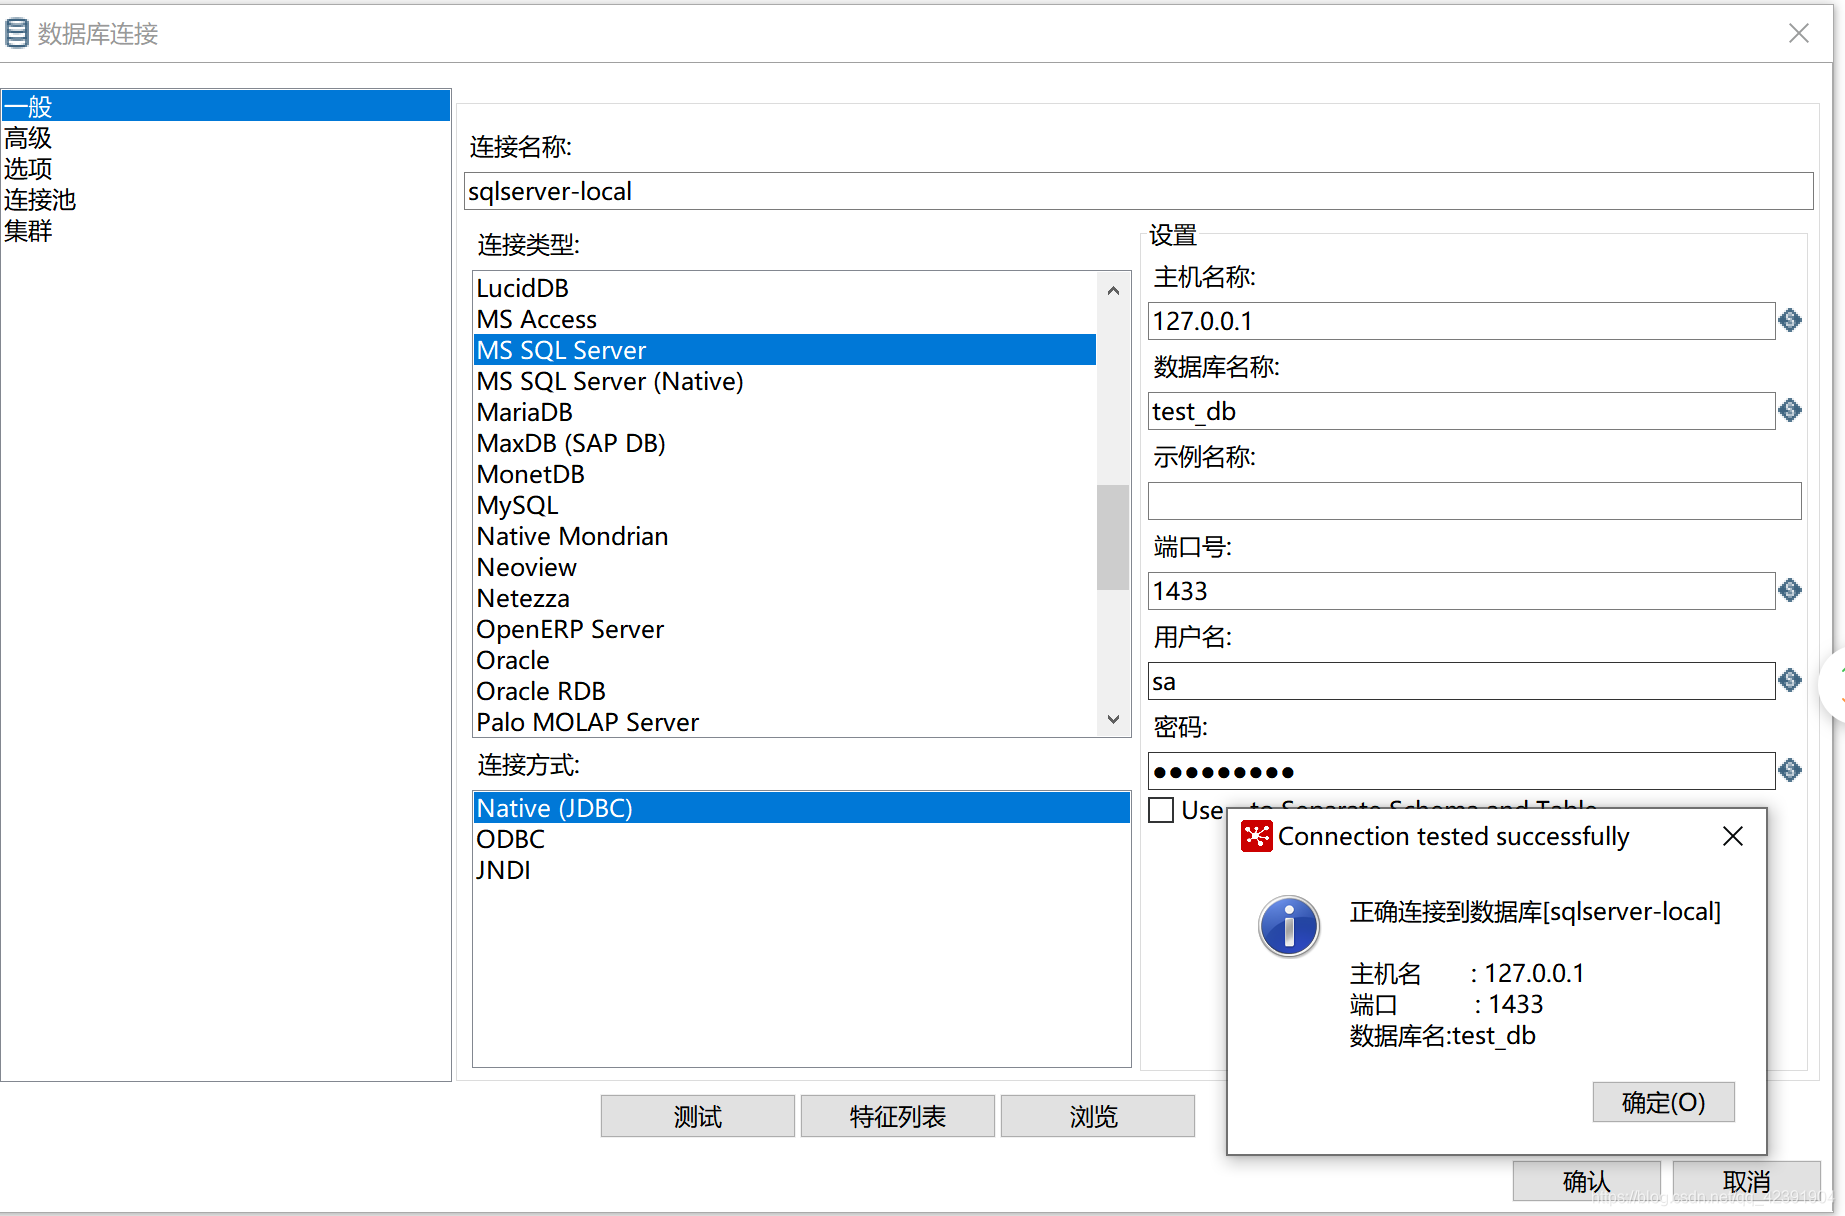Screen dimensions: 1845x1216
Task: Click database name field containing test_db
Action: point(1462,411)
